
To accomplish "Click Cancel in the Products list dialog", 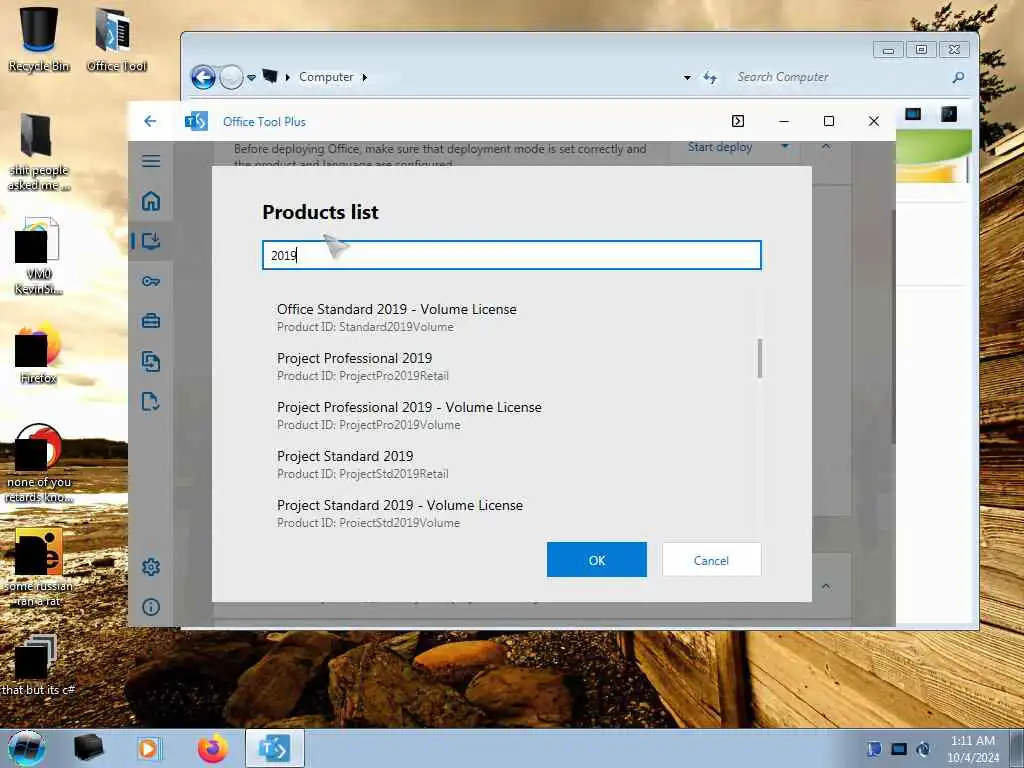I will point(711,560).
